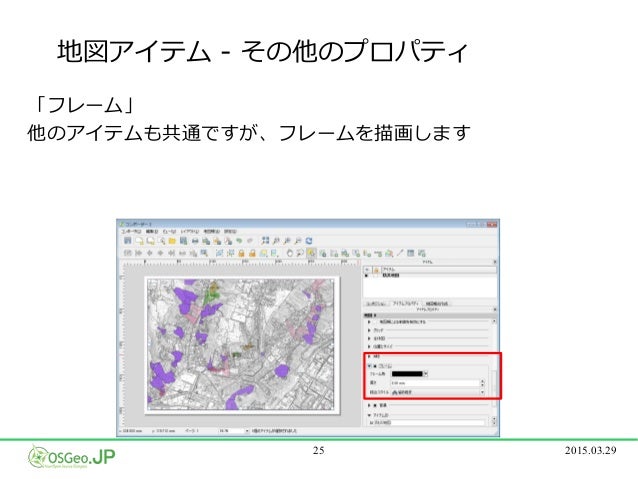The height and width of the screenshot is (479, 638).
Task: Toggle the 背景 (Background) checkbox
Action: click(x=375, y=406)
